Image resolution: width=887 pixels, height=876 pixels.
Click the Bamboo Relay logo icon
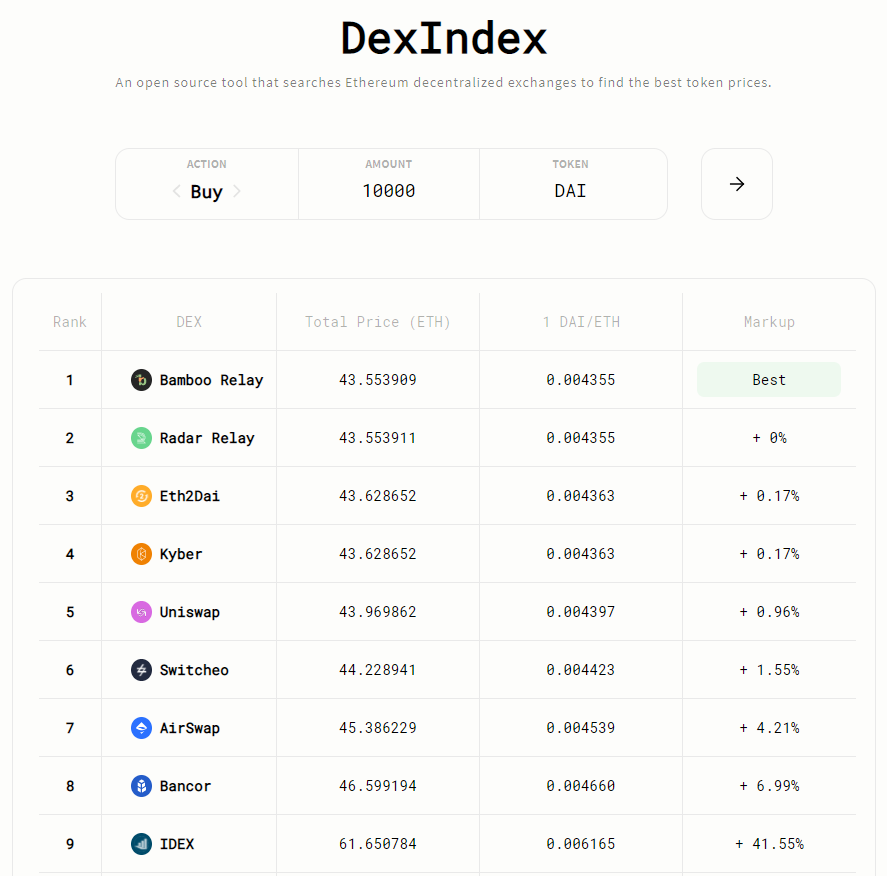tap(141, 380)
